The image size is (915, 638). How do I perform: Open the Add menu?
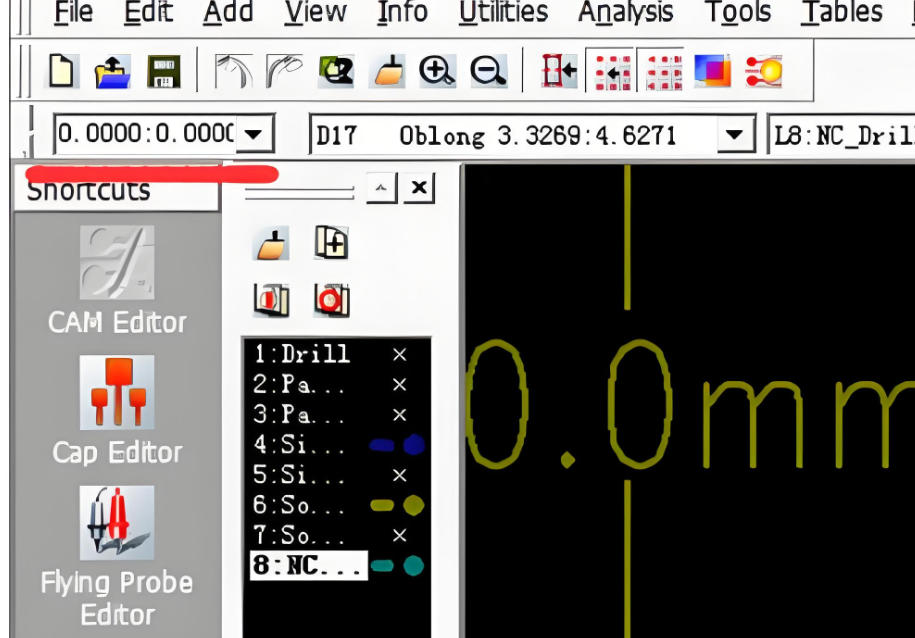click(228, 12)
